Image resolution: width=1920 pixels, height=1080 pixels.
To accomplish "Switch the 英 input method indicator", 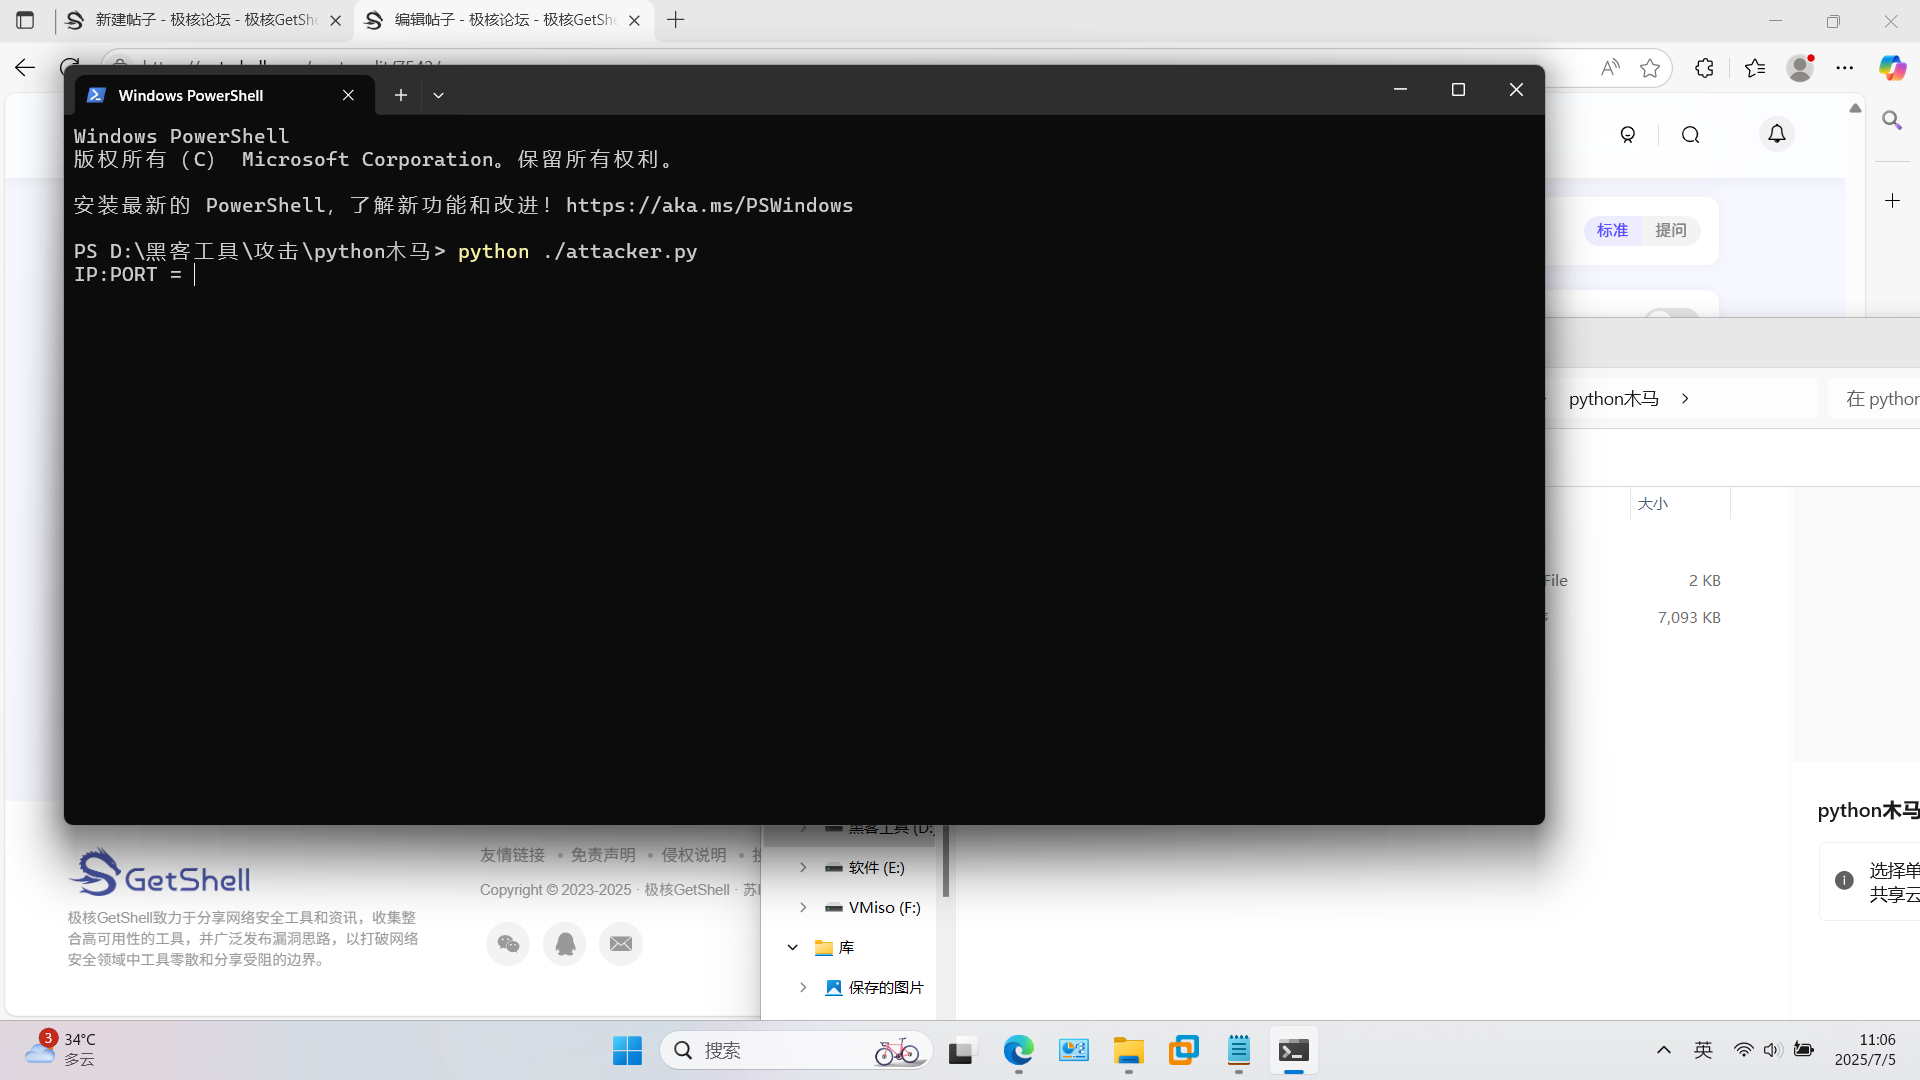I will (1704, 1050).
